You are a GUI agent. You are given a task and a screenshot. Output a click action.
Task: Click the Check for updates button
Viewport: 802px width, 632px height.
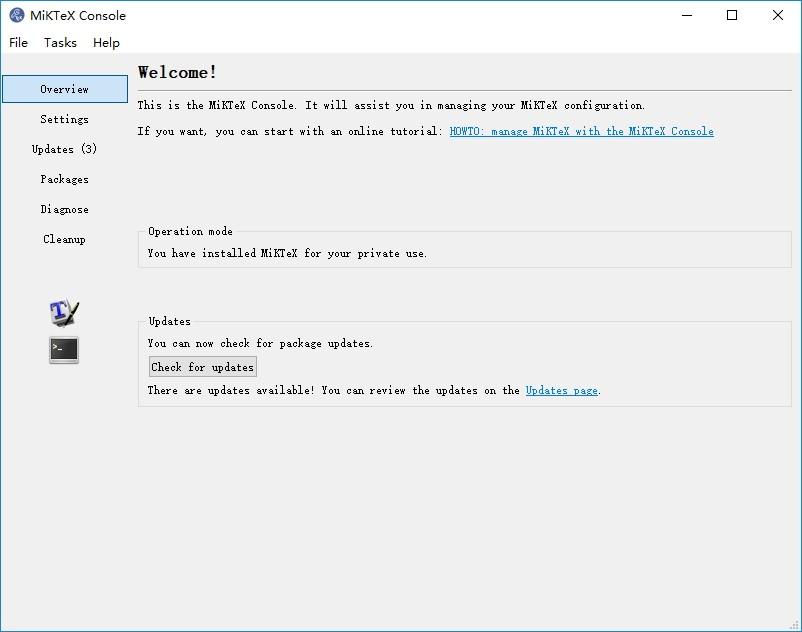[203, 367]
